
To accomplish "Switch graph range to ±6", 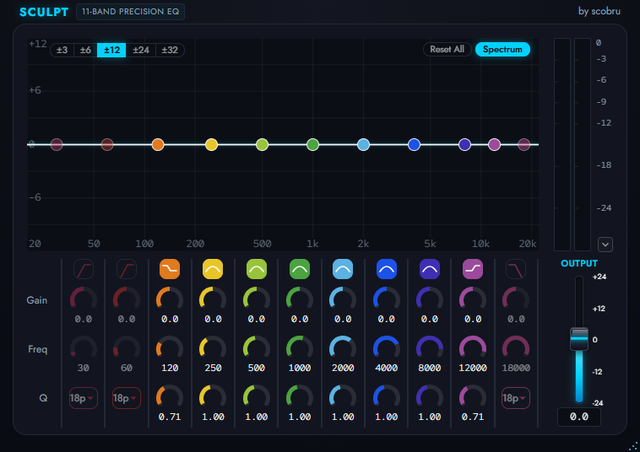I will point(85,50).
